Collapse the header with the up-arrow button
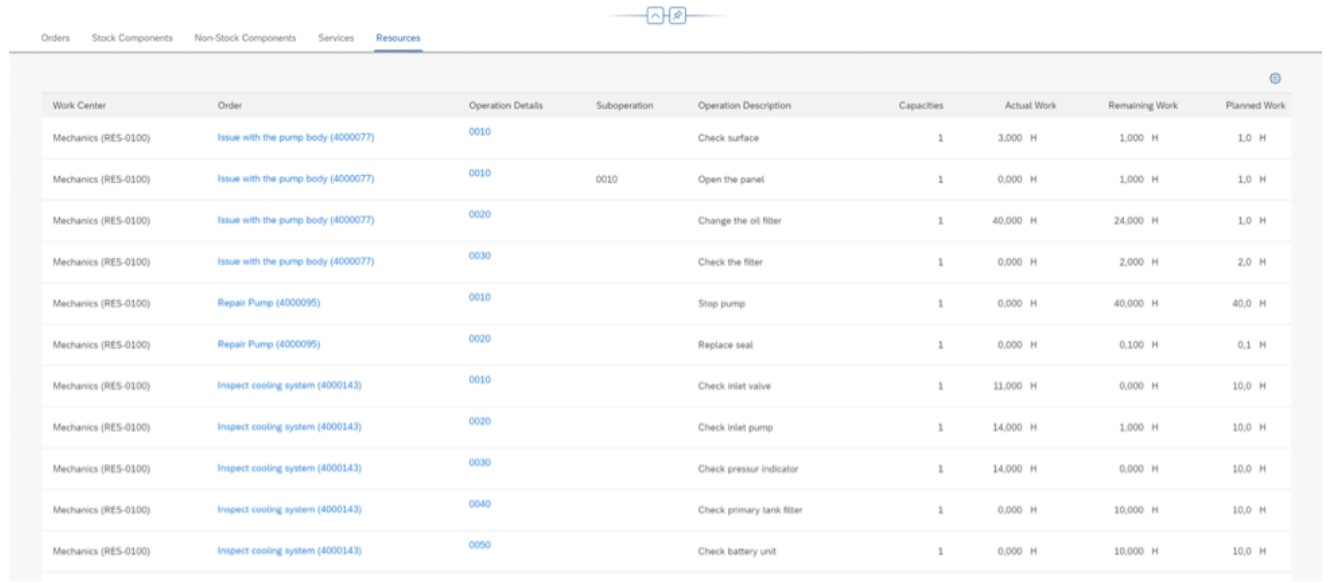1327x582 pixels. pos(655,17)
